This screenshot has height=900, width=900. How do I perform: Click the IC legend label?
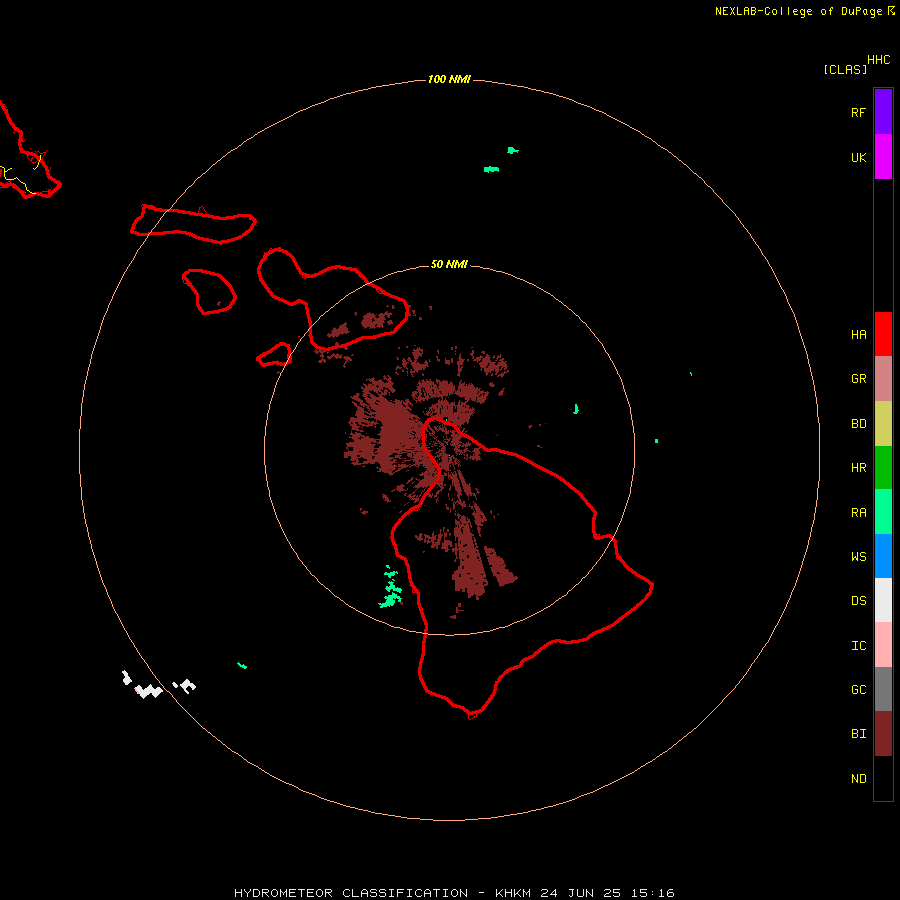(858, 646)
